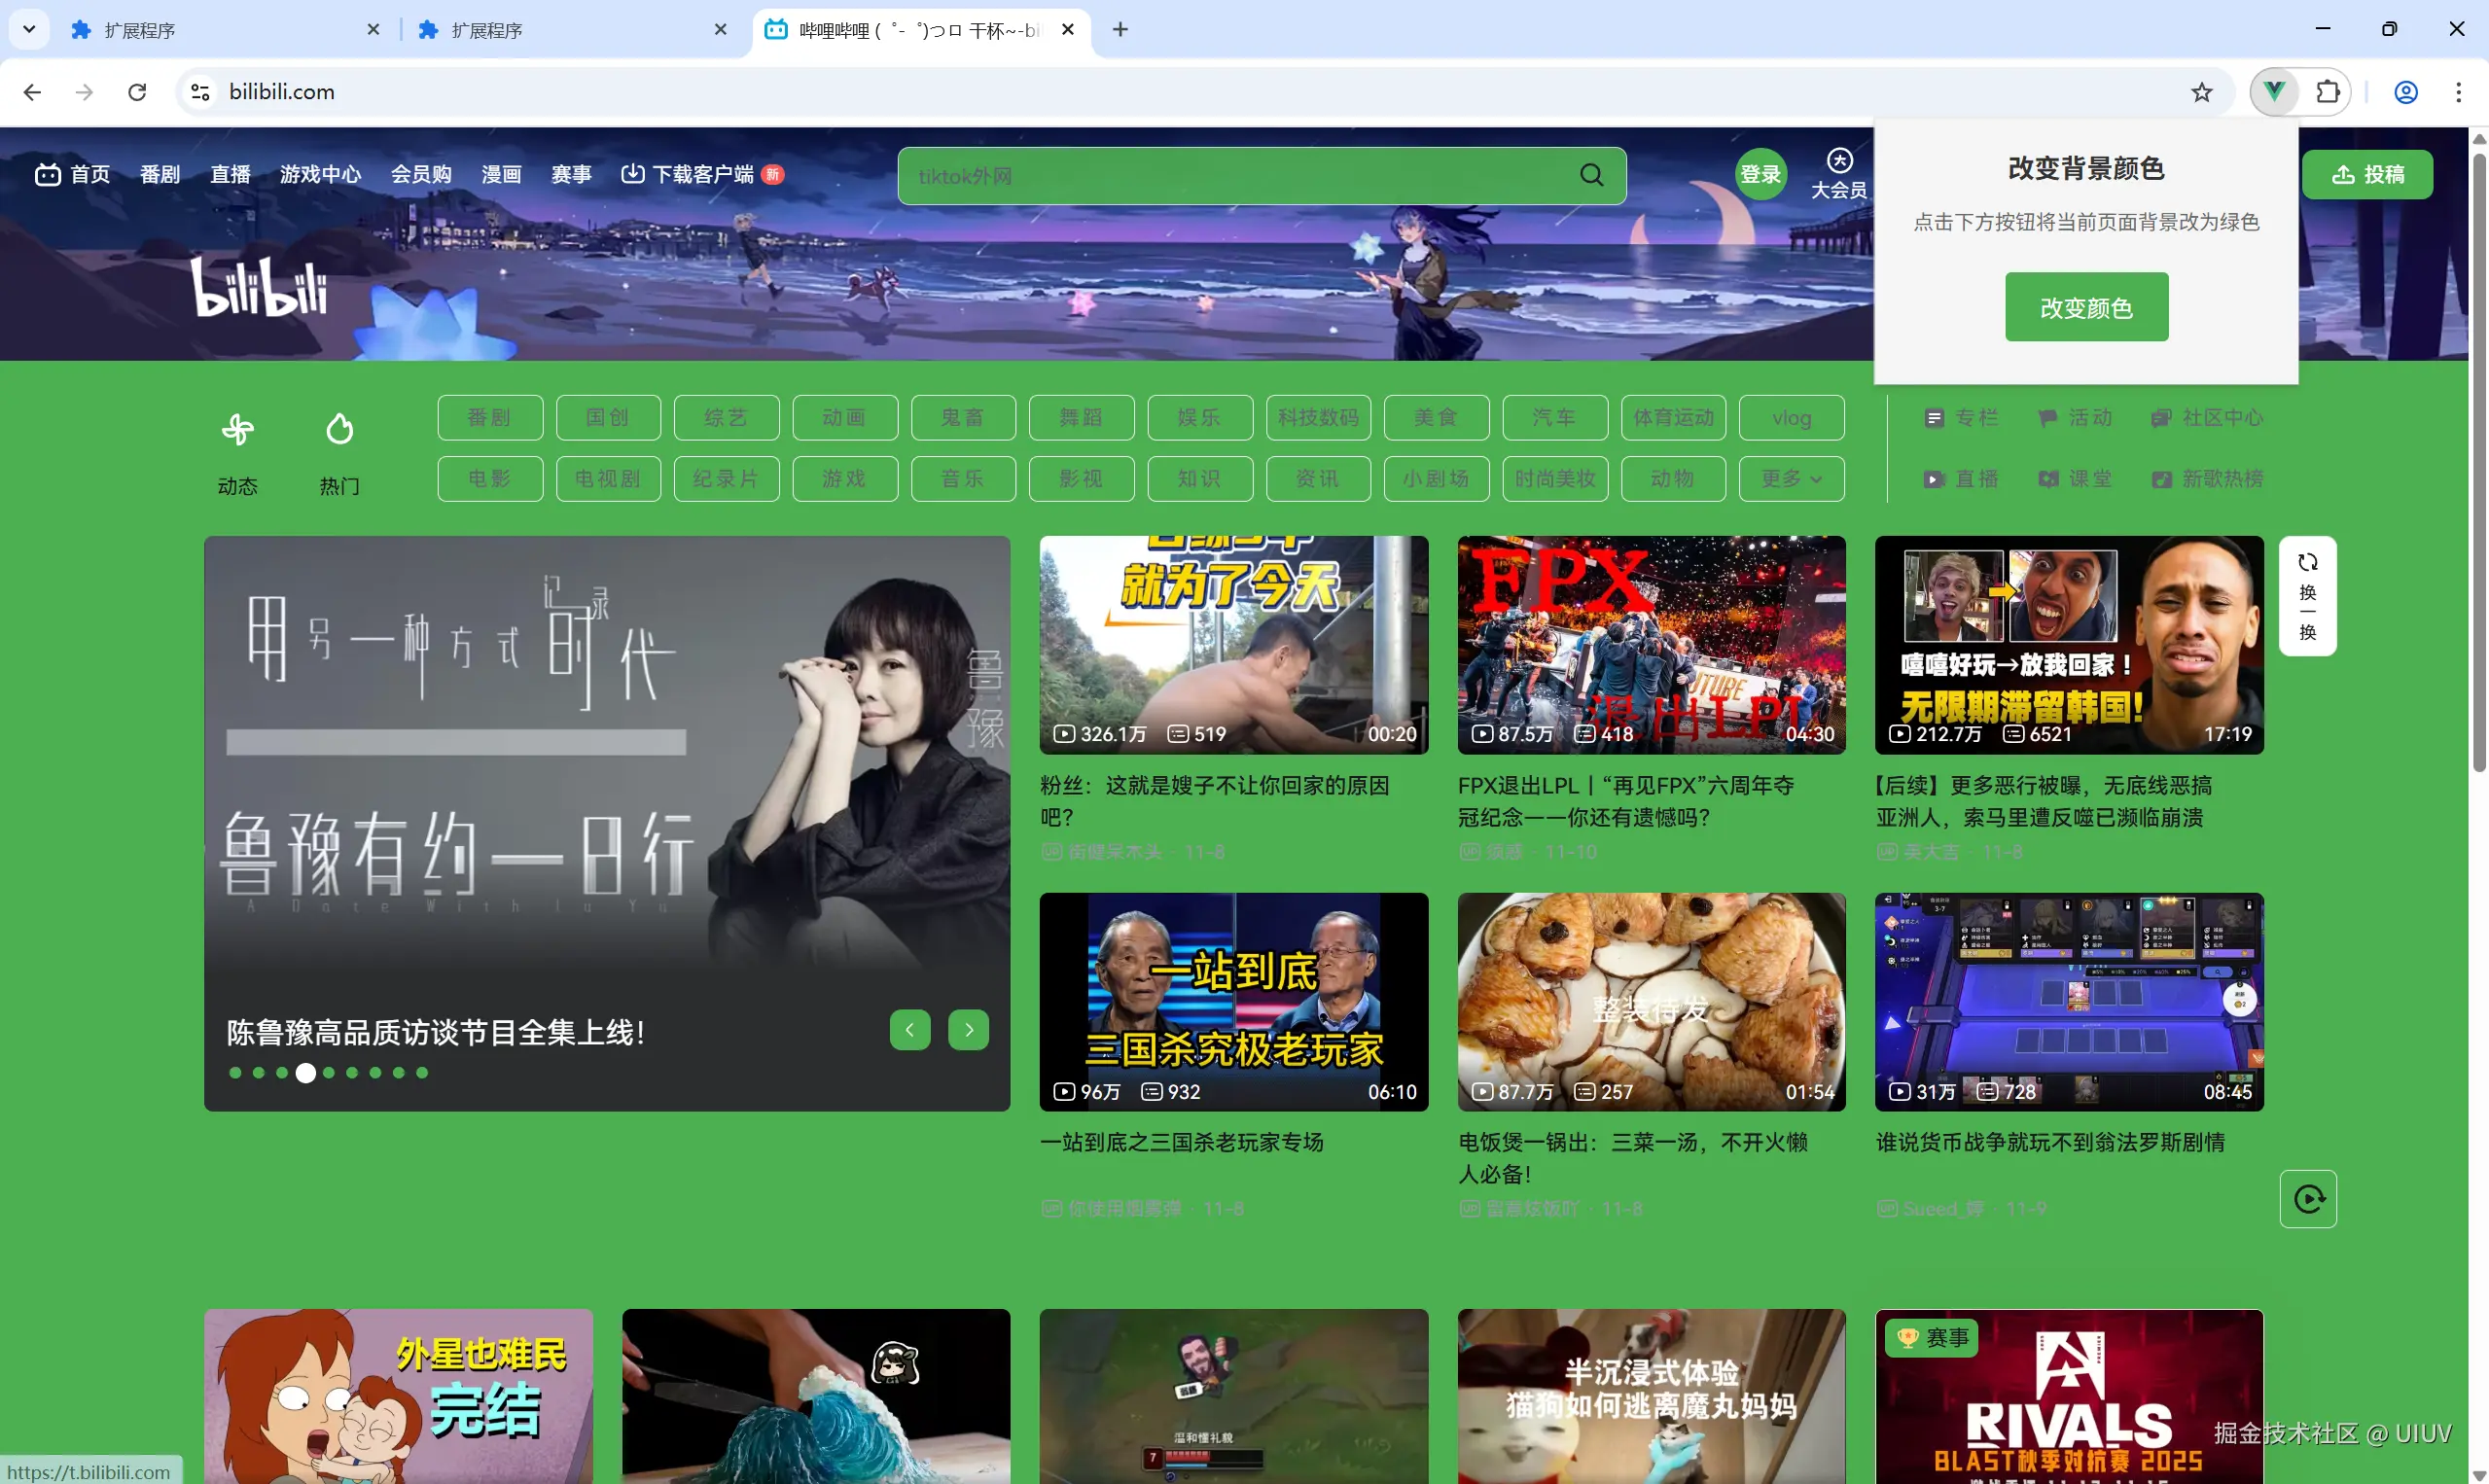This screenshot has height=1484, width=2489.
Task: Open the 活动 flag icon
Action: tap(2048, 417)
